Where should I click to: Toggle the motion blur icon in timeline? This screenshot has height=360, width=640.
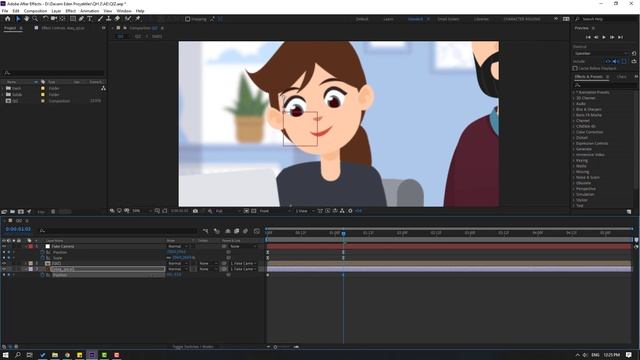click(245, 231)
